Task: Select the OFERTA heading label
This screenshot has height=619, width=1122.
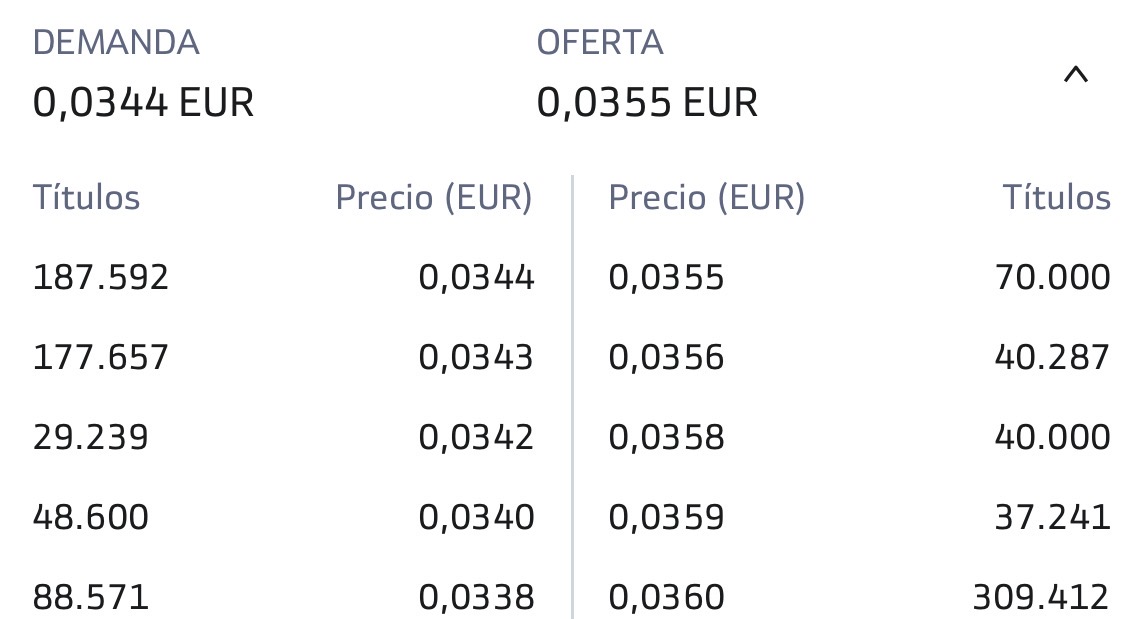Action: click(600, 42)
